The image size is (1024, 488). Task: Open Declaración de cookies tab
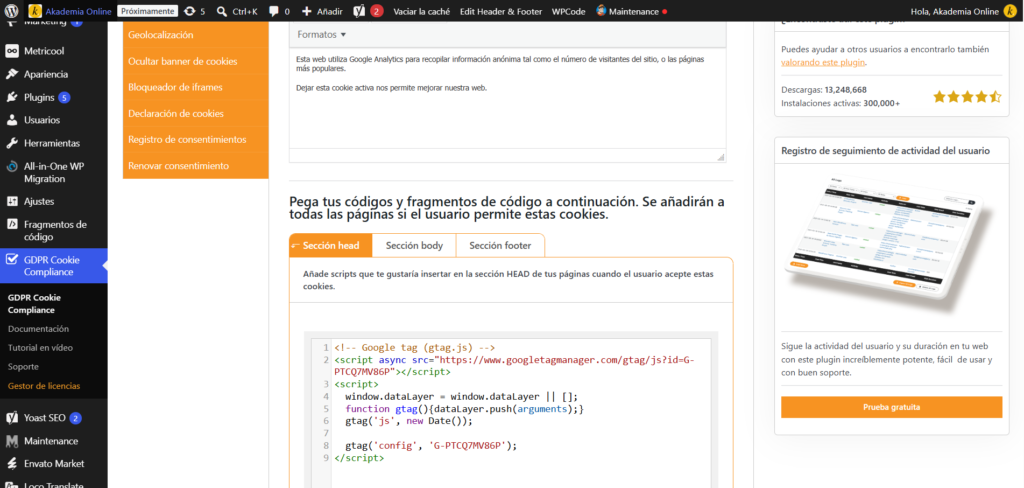(x=196, y=114)
